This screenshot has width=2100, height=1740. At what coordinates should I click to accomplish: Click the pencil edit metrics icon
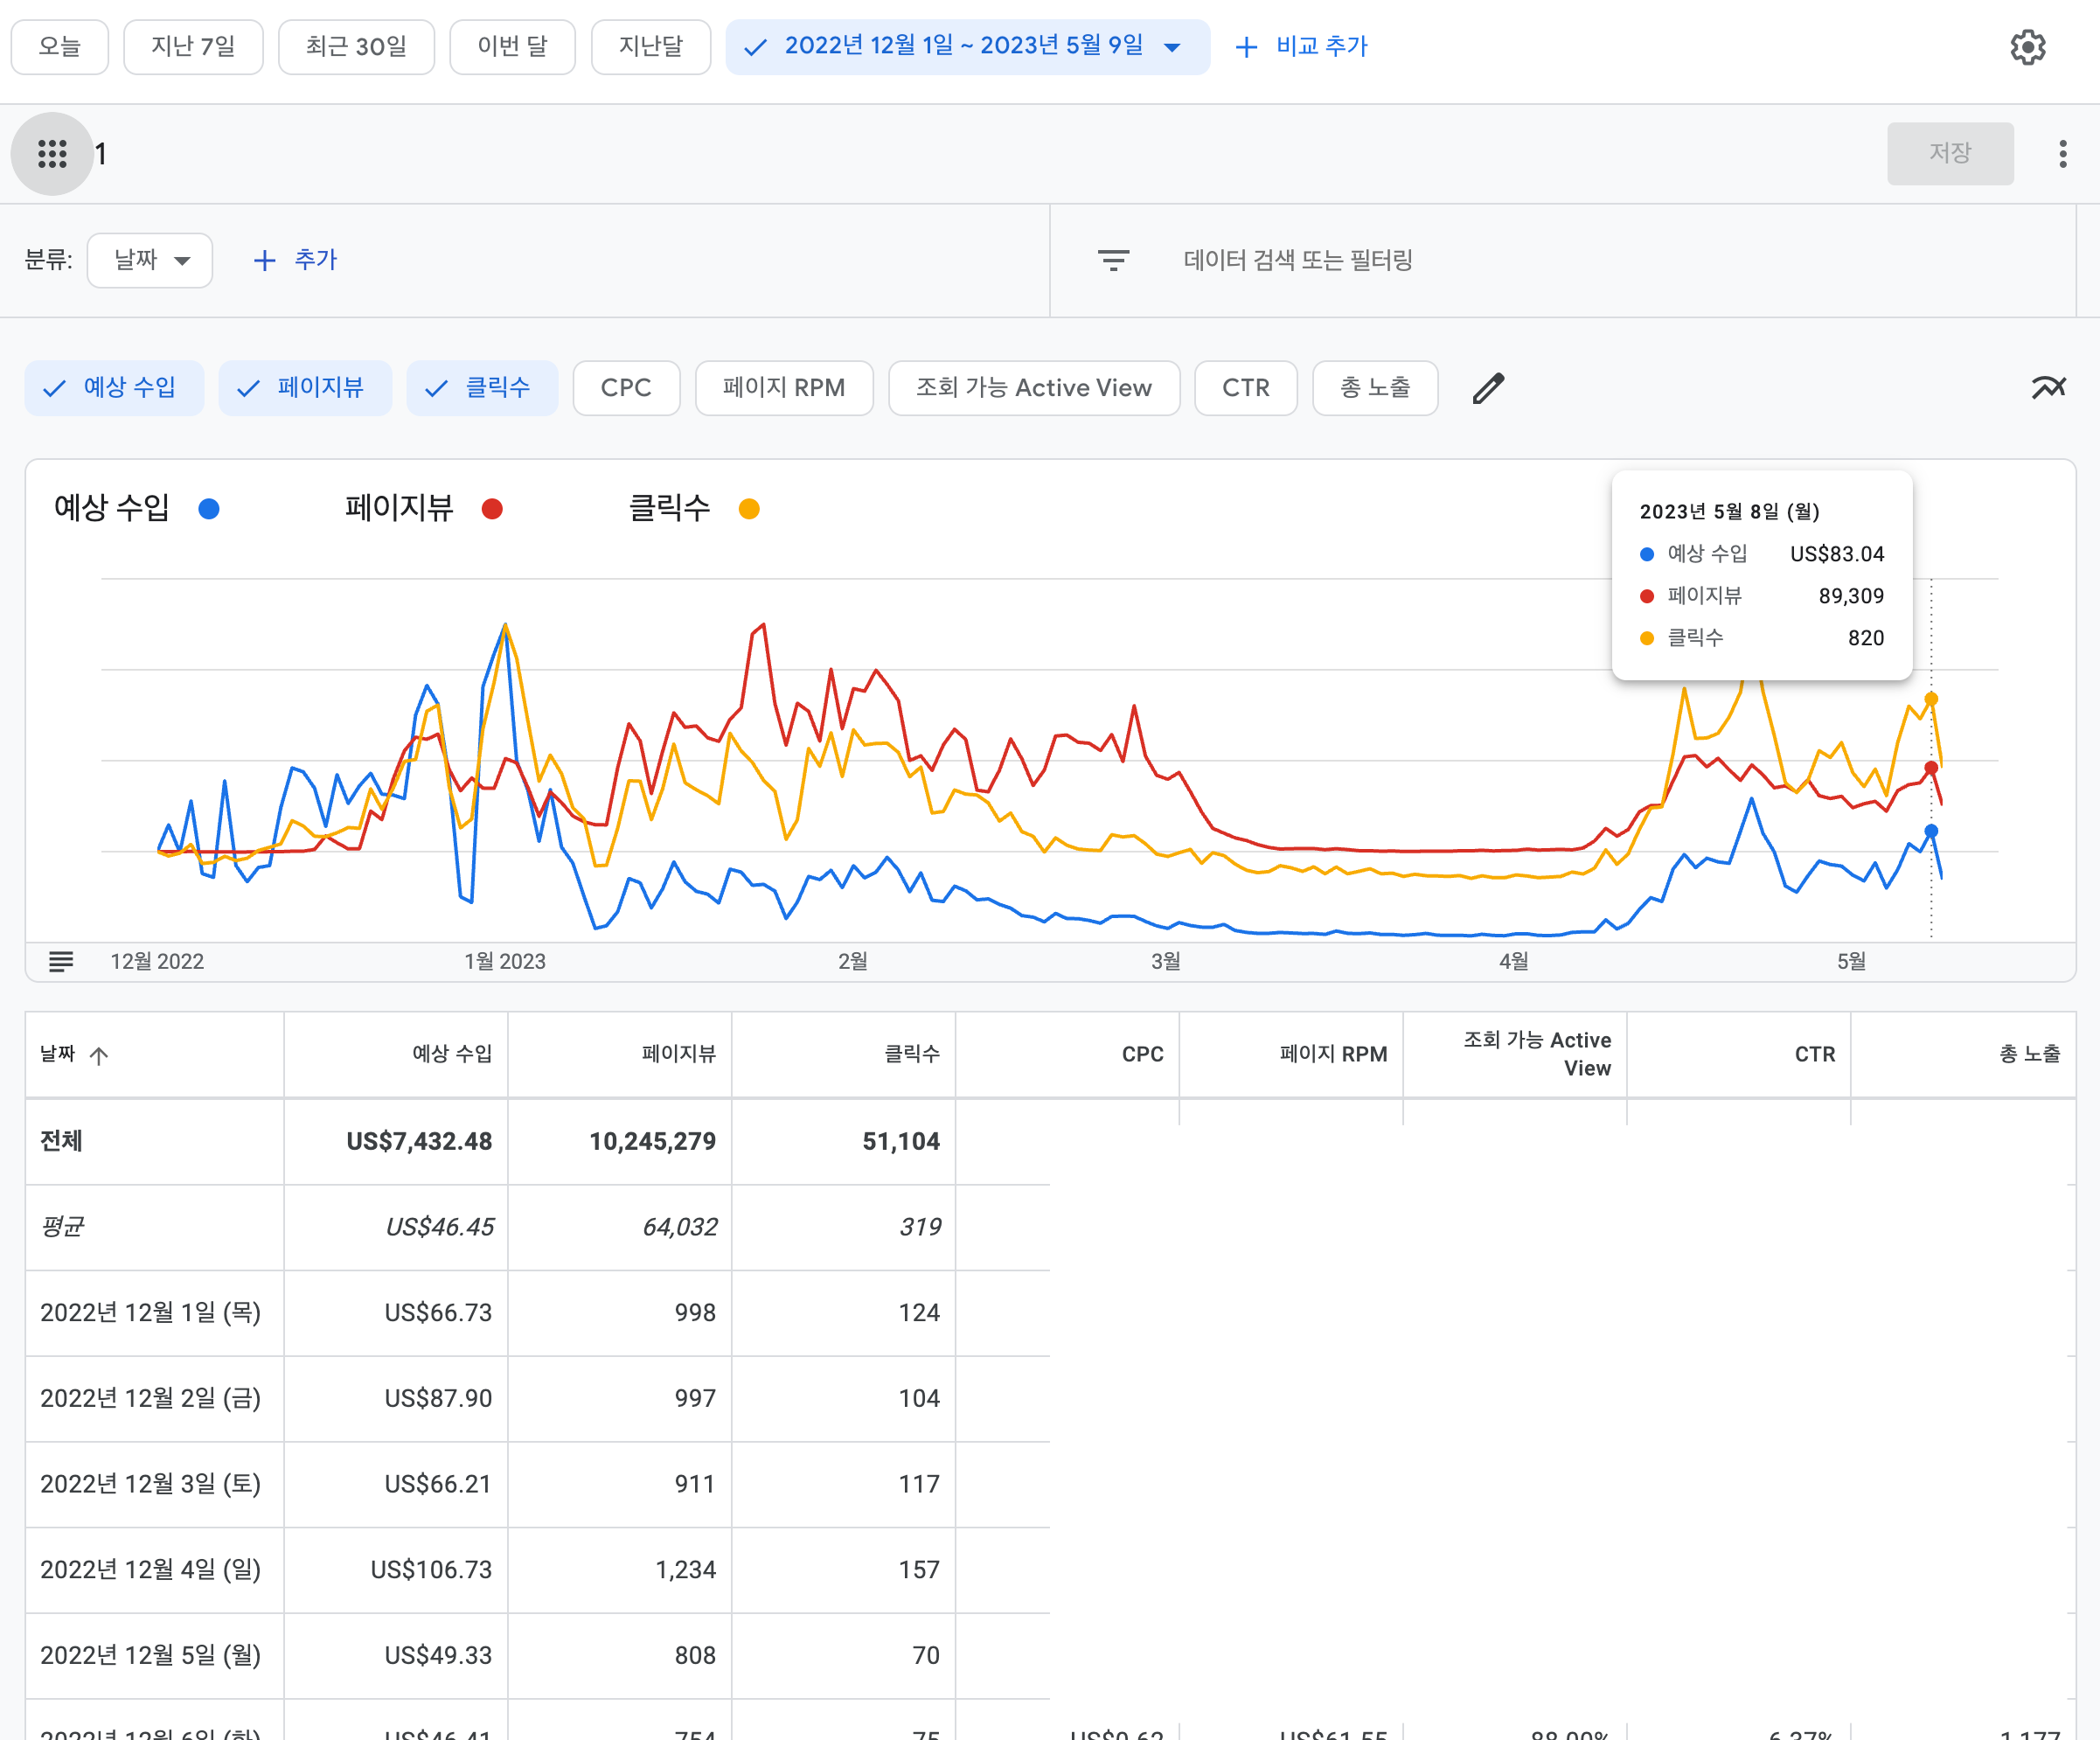pyautogui.click(x=1488, y=388)
